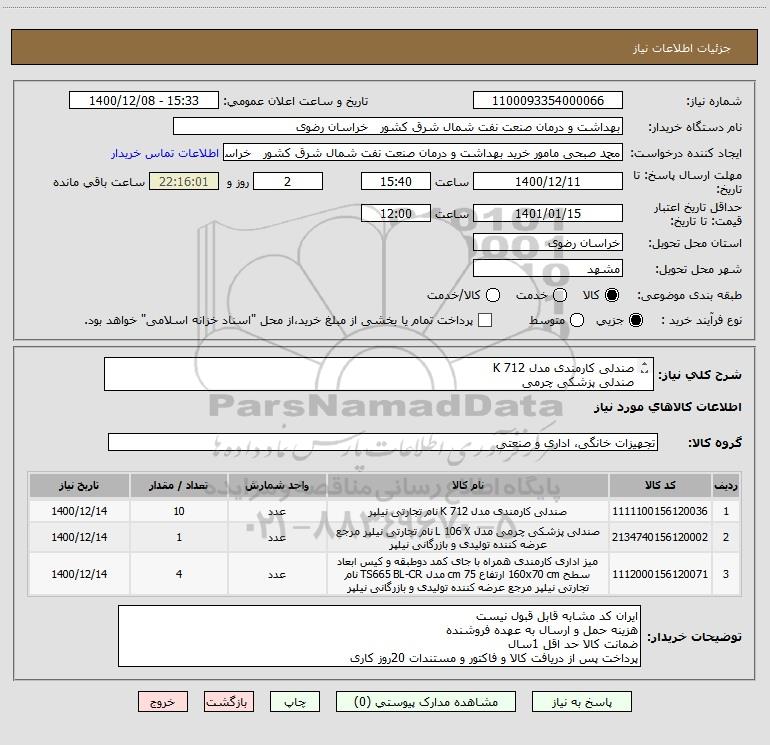Click the request creator name field
Image resolution: width=770 pixels, height=745 pixels.
(423, 153)
